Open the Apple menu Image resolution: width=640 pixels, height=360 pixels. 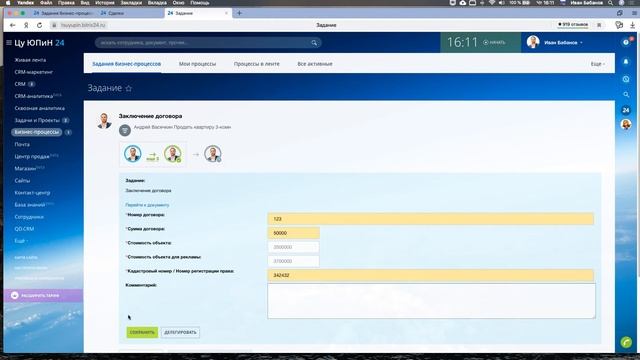click(x=8, y=2)
